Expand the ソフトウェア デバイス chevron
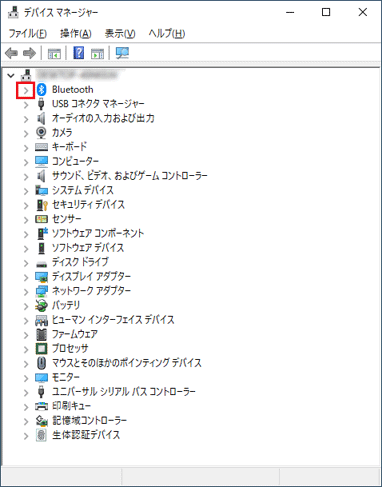Image resolution: width=382 pixels, height=487 pixels. pos(26,248)
